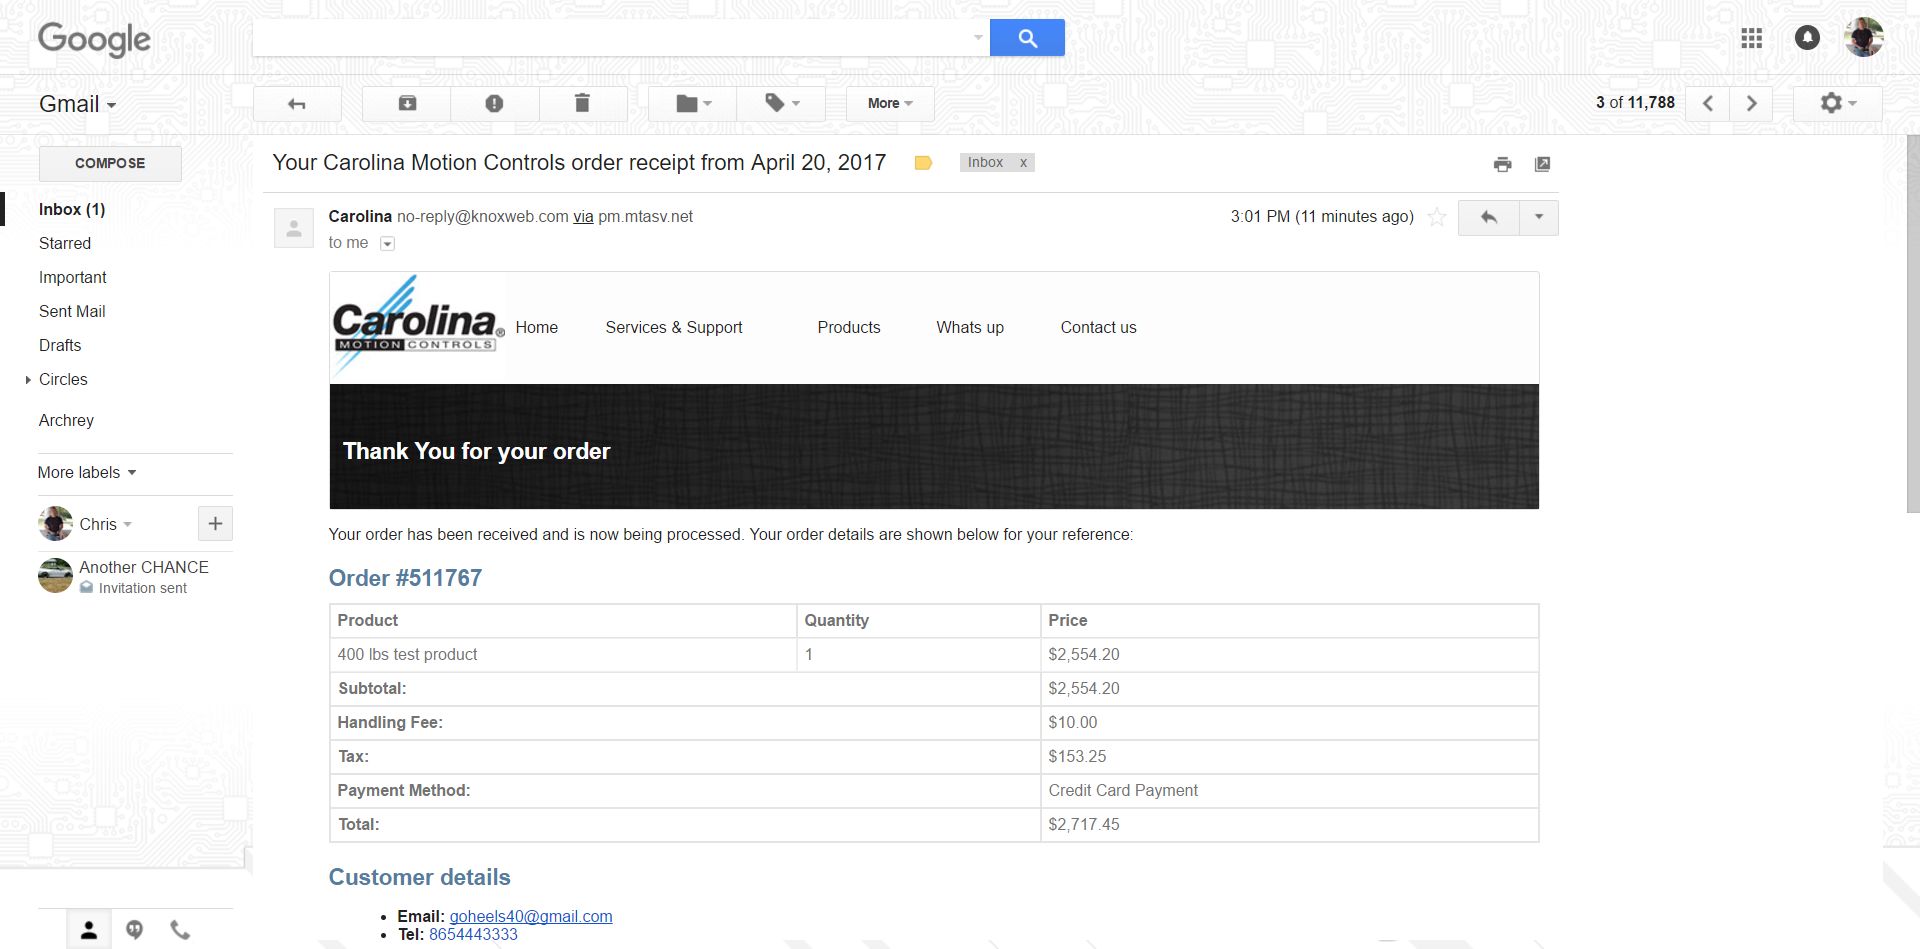This screenshot has height=949, width=1920.
Task: Open the Products link in email
Action: (849, 327)
